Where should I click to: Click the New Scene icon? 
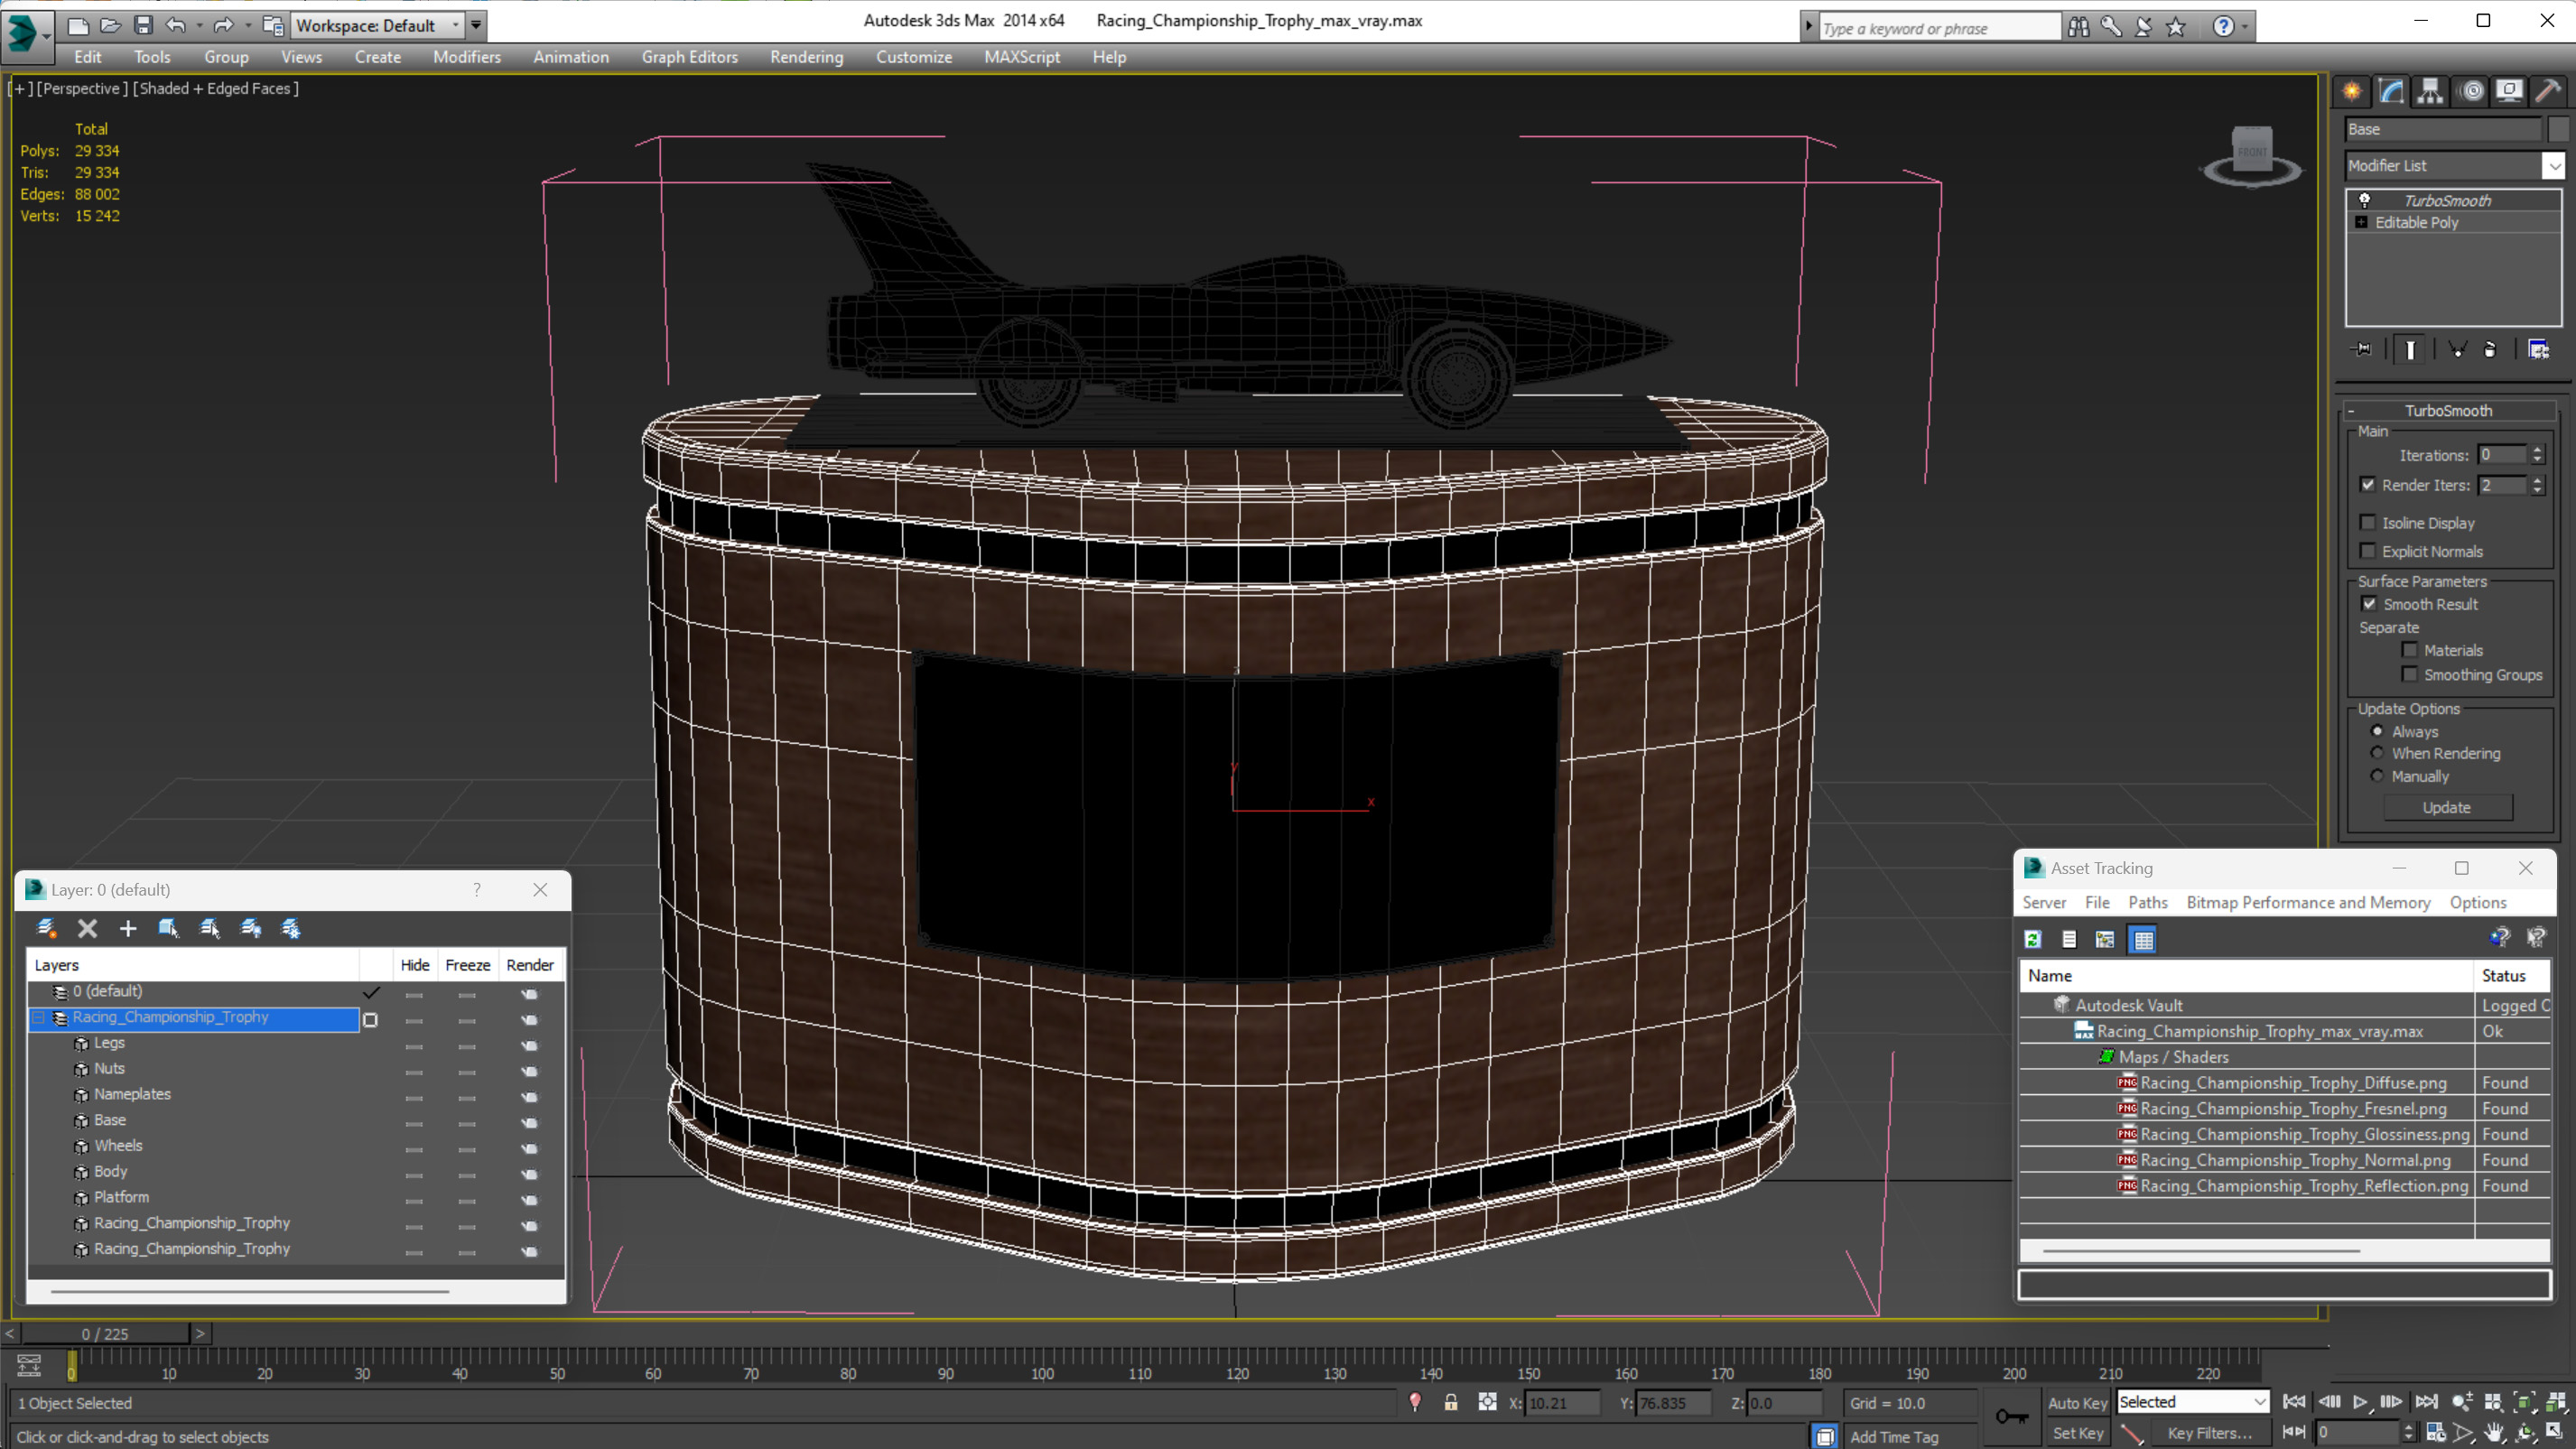click(77, 25)
